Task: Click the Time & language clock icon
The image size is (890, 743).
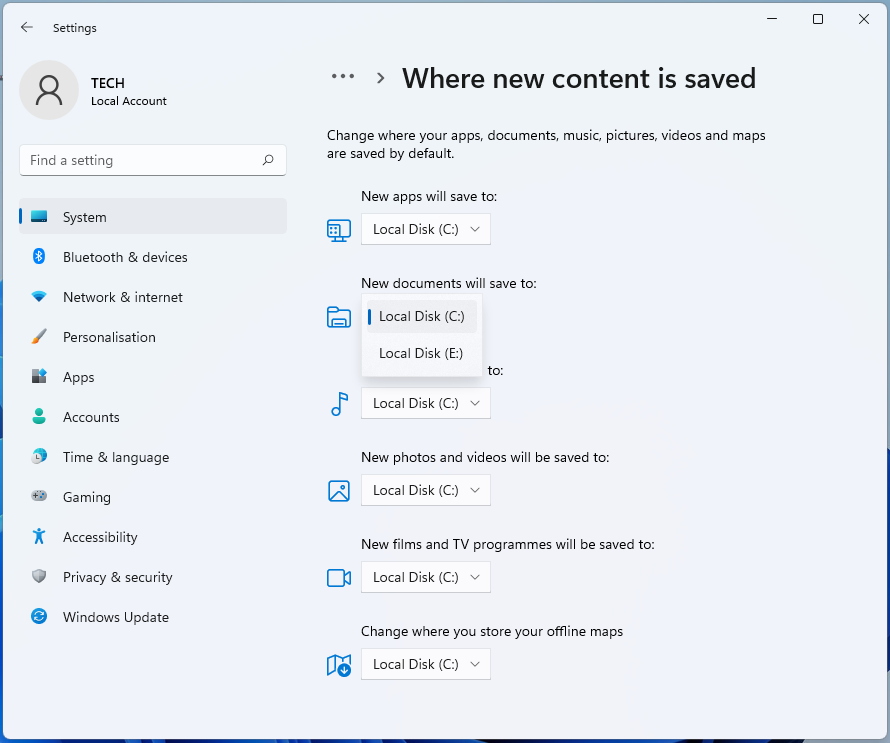Action: 39,456
